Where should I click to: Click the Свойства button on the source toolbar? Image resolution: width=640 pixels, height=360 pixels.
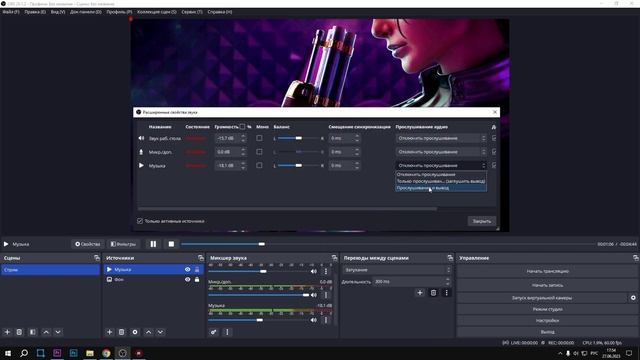pyautogui.click(x=87, y=244)
